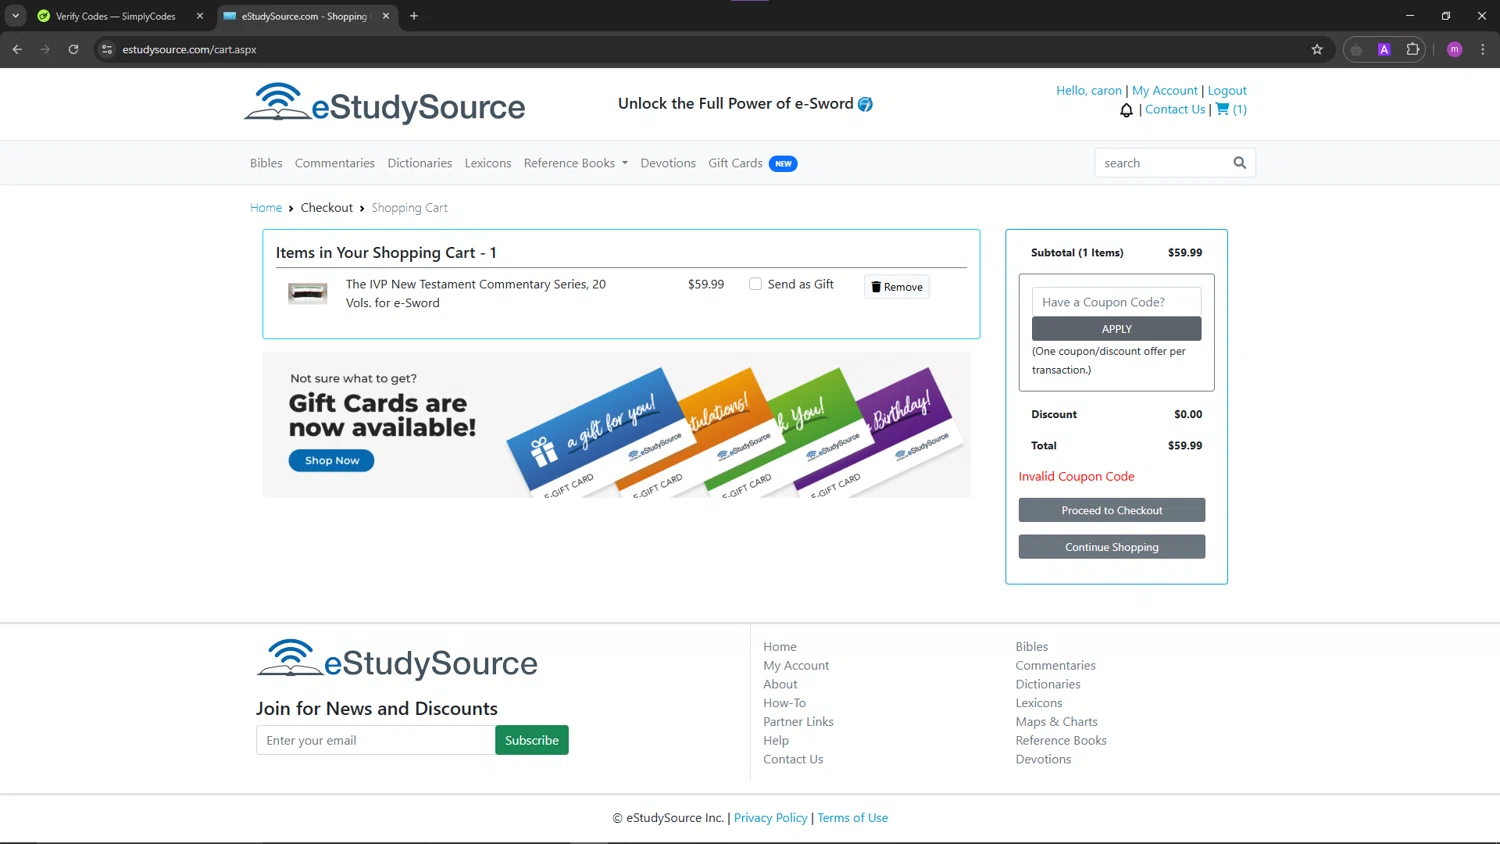The width and height of the screenshot is (1500, 844).
Task: Open the browser extensions puzzle icon
Action: click(1412, 49)
